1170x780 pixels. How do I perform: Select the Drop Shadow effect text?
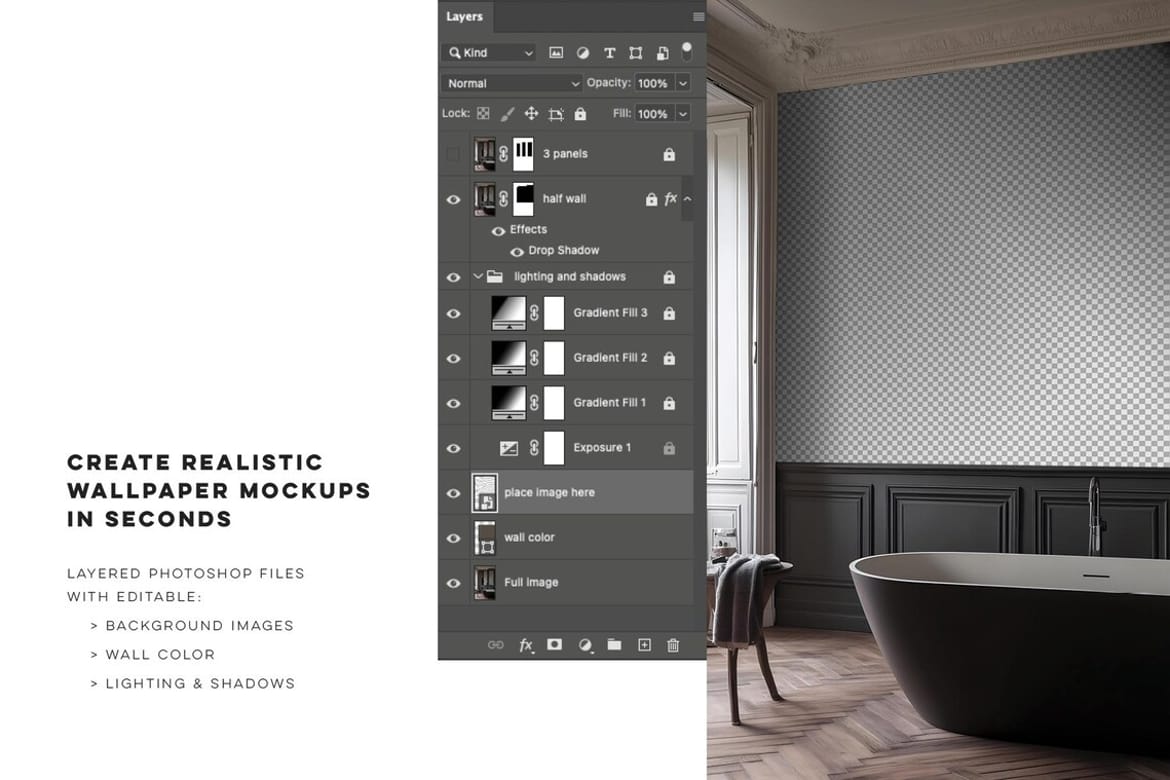(x=563, y=250)
